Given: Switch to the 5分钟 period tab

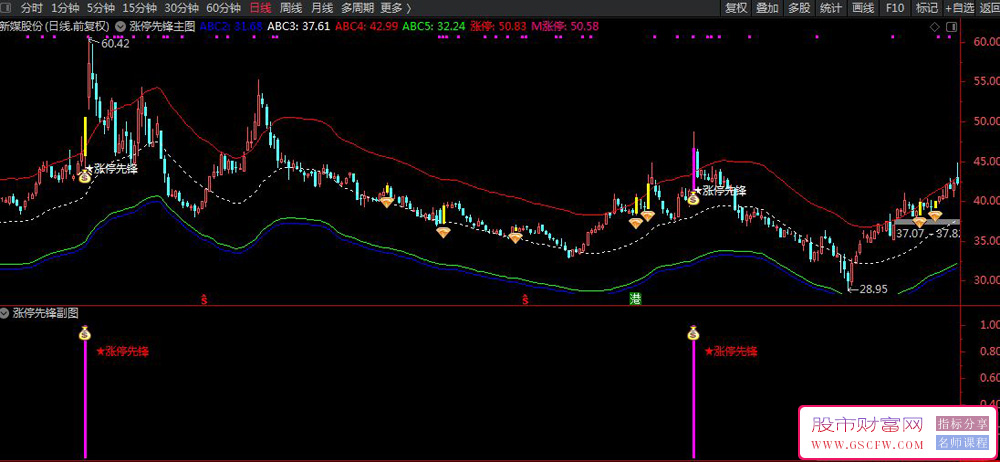Looking at the screenshot, I should pyautogui.click(x=101, y=8).
